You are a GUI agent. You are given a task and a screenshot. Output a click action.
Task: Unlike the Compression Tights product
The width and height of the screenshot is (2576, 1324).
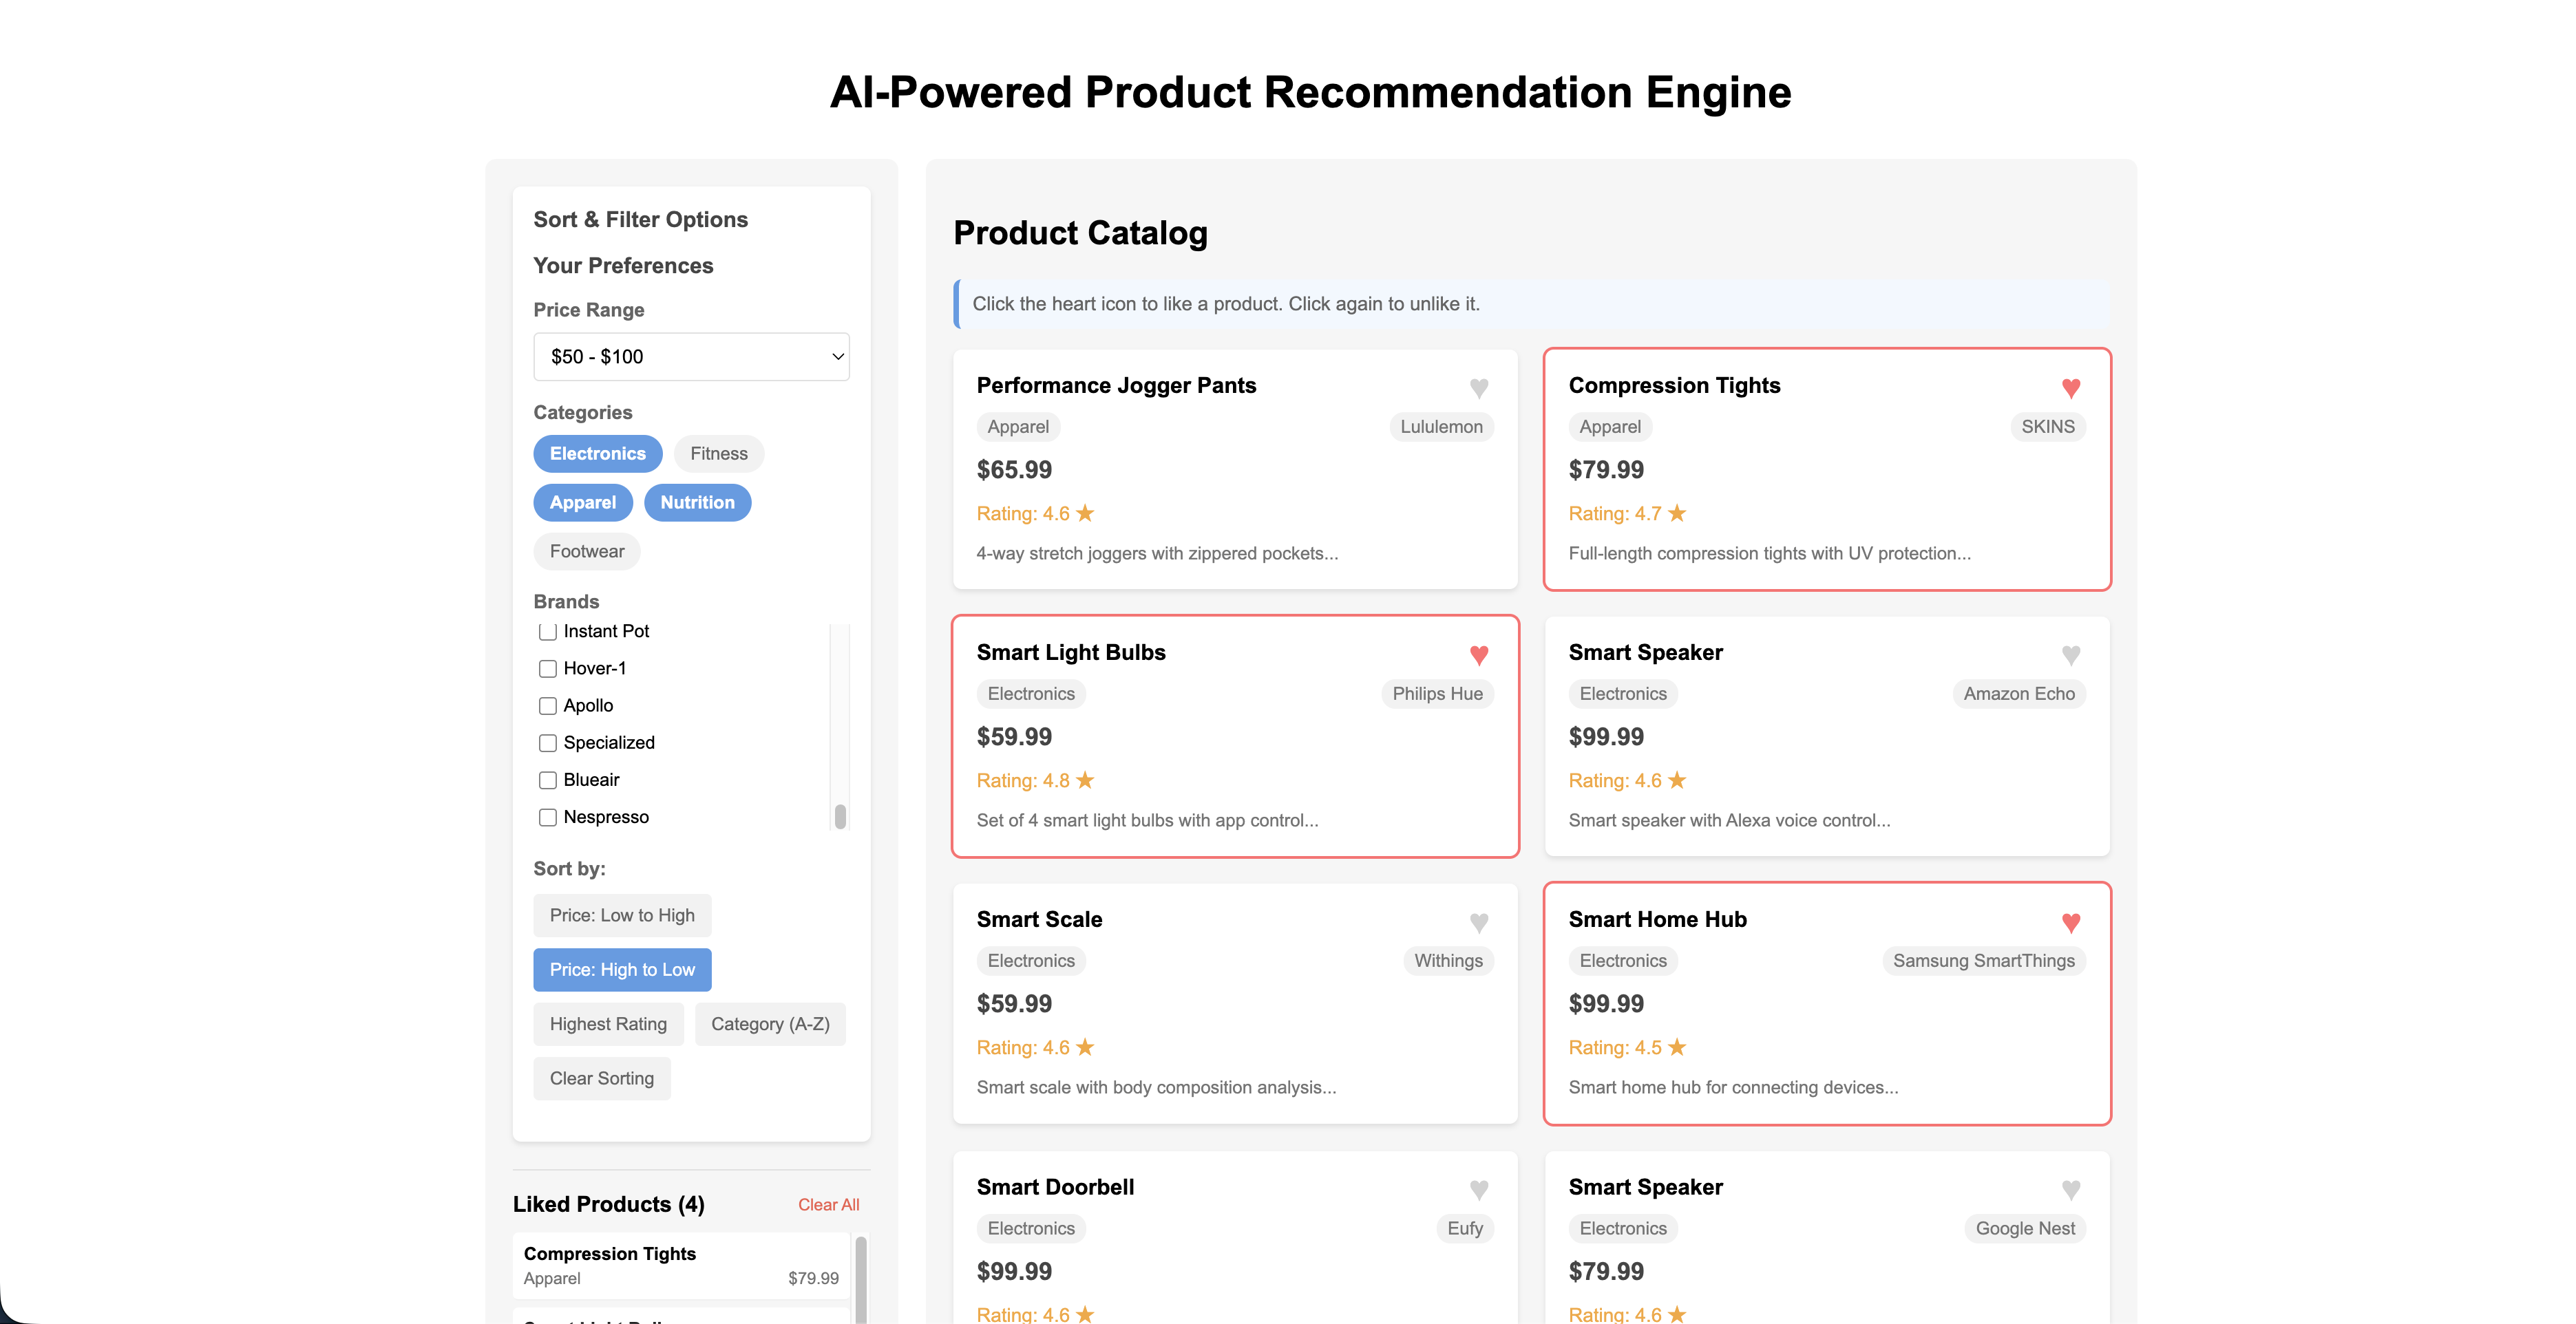[x=2071, y=388]
